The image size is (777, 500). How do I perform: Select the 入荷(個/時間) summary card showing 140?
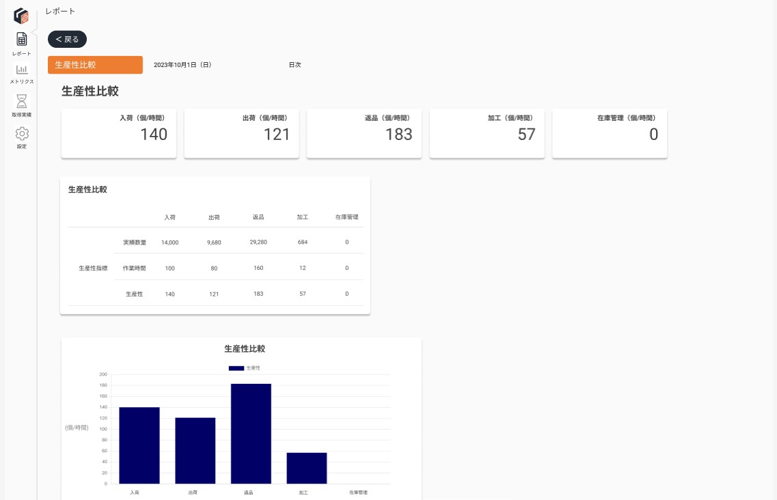pos(119,134)
